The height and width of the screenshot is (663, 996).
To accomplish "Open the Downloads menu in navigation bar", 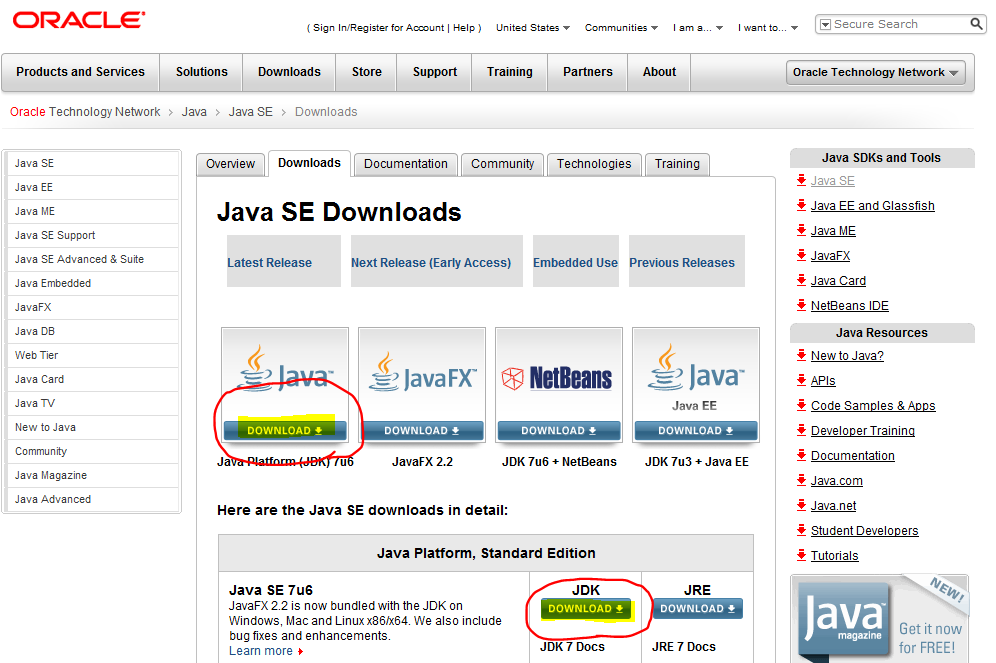I will click(x=289, y=72).
